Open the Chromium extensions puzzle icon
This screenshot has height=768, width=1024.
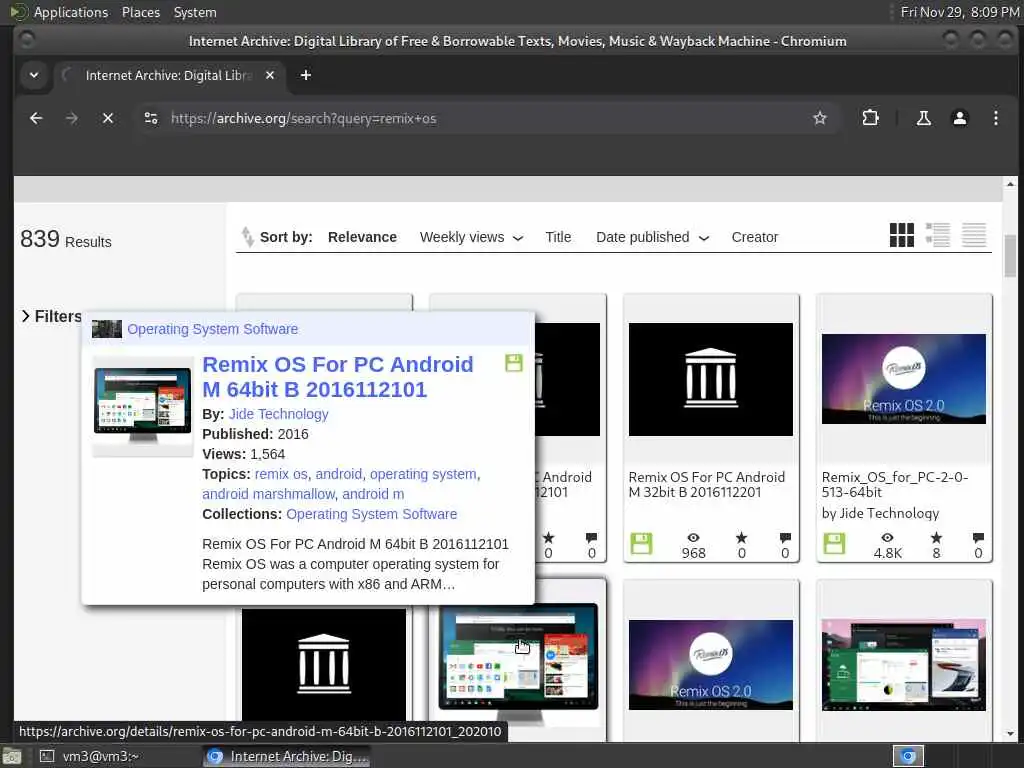(x=870, y=118)
